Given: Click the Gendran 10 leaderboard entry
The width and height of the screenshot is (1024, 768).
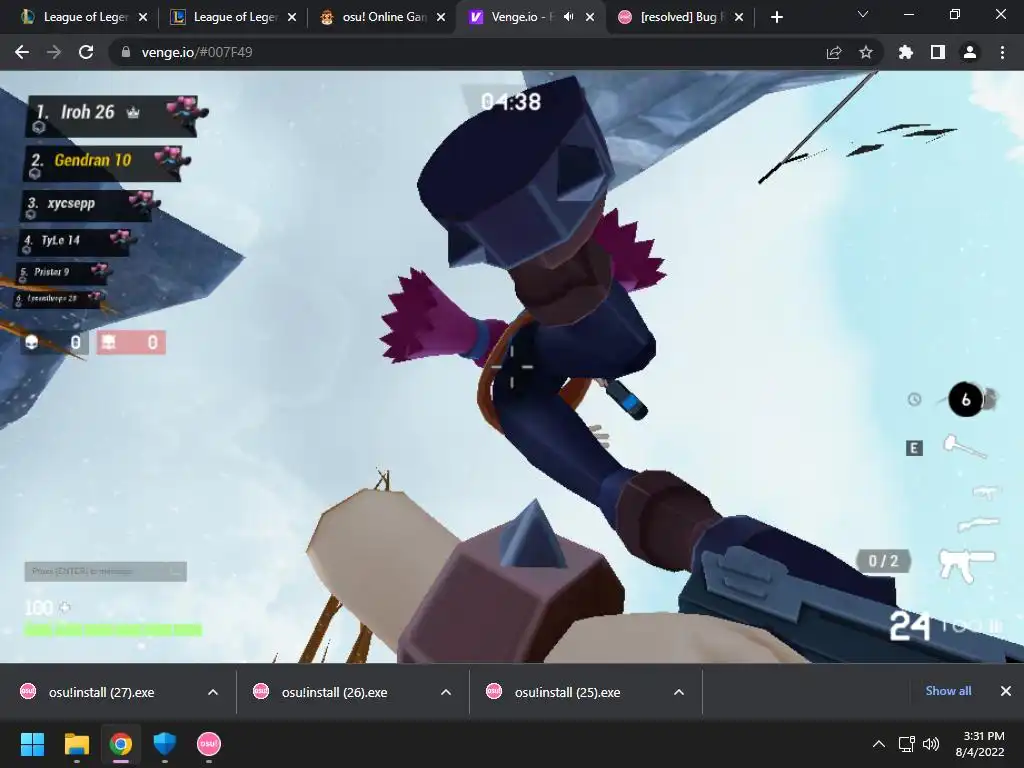Looking at the screenshot, I should tap(104, 162).
